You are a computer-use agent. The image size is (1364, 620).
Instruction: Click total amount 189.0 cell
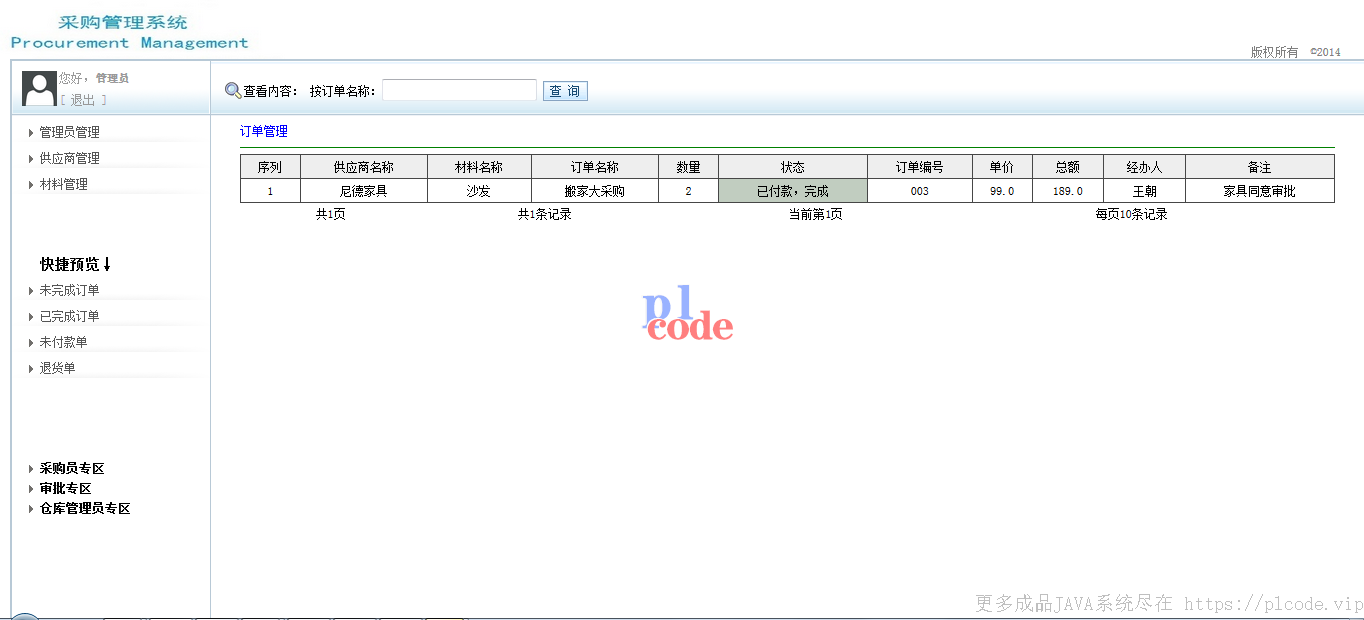(1068, 191)
